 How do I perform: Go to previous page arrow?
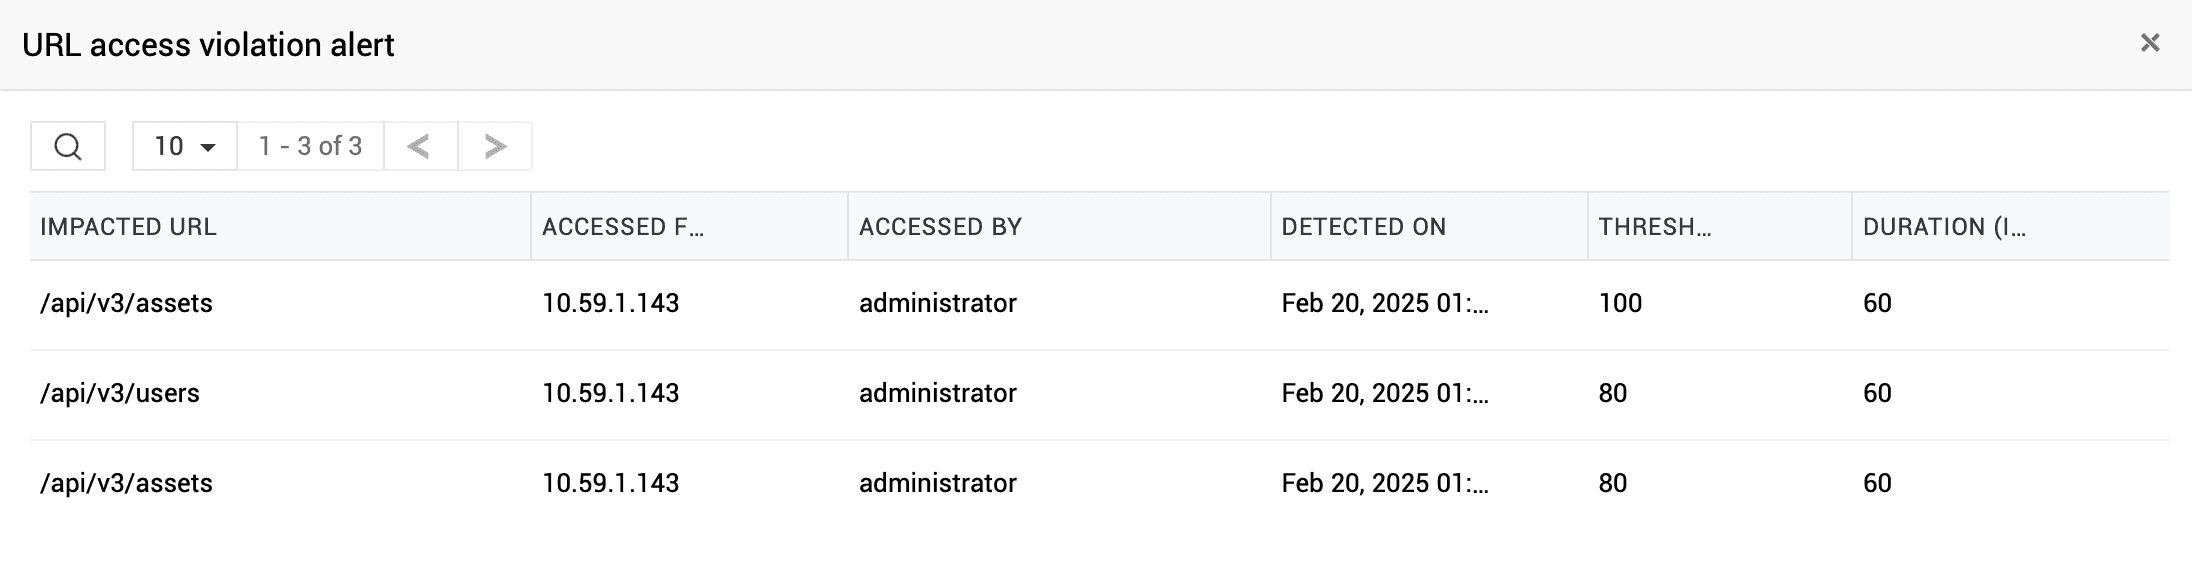tap(420, 147)
